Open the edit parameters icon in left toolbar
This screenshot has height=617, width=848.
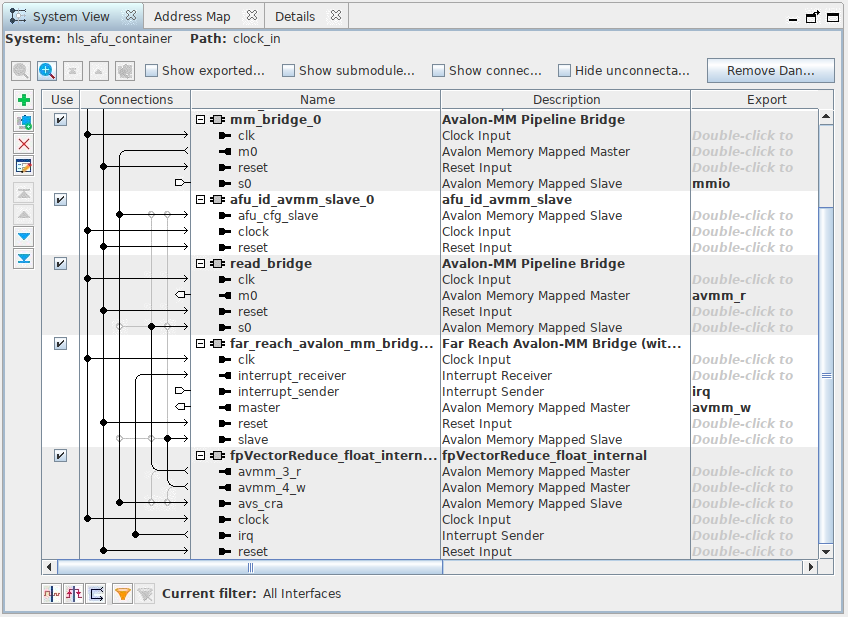[x=24, y=166]
